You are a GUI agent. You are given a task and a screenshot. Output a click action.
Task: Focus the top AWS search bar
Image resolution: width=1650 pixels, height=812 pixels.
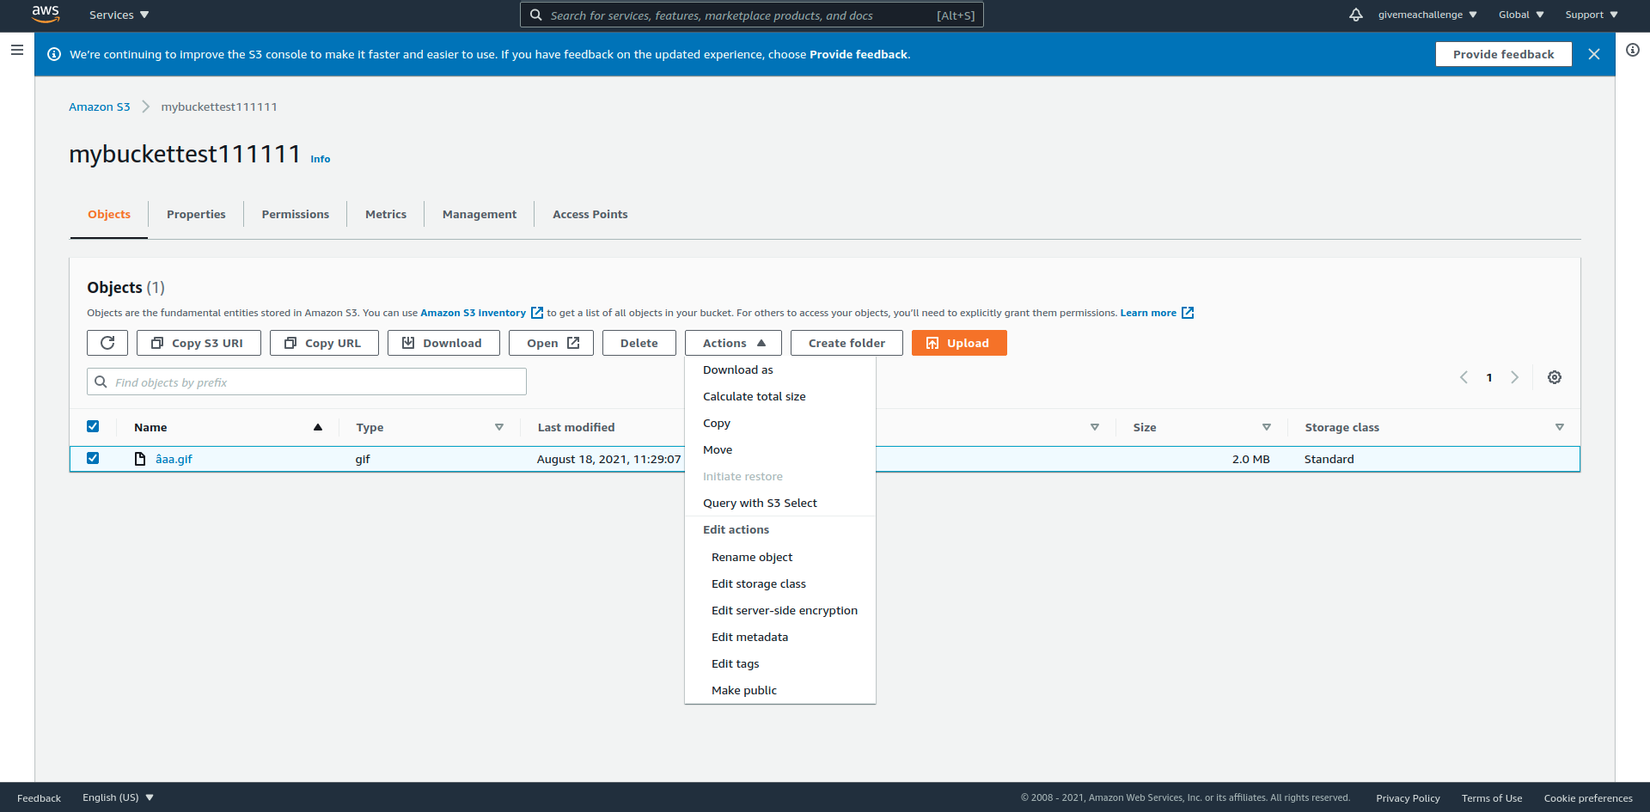pos(752,15)
